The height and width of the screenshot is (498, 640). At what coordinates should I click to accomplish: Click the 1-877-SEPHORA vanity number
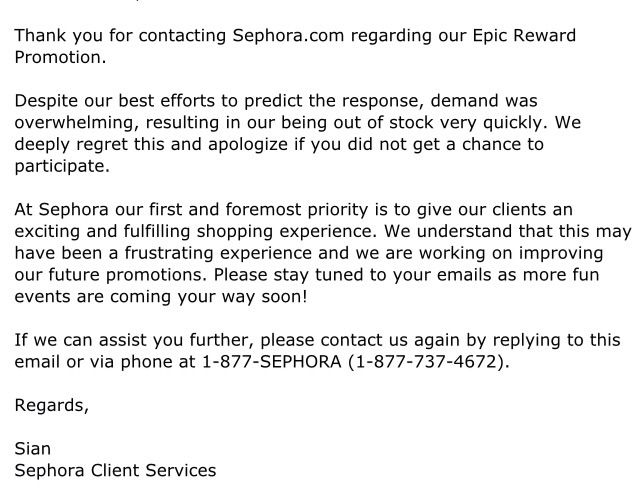click(x=272, y=362)
